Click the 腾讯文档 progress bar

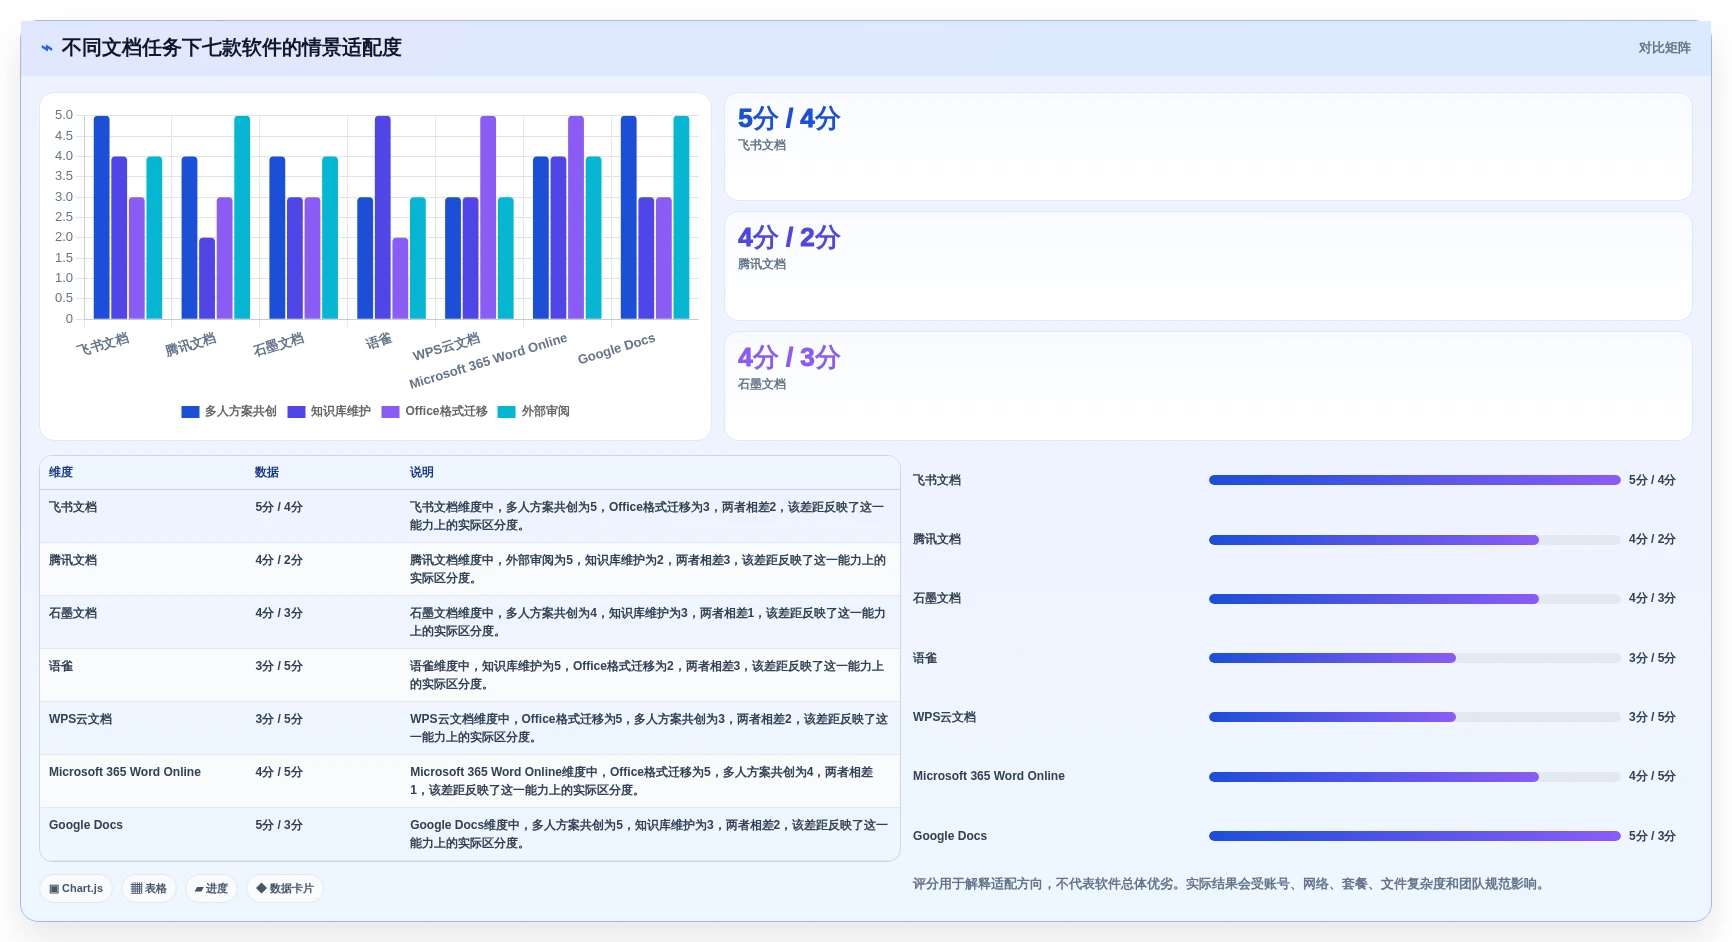(1414, 540)
